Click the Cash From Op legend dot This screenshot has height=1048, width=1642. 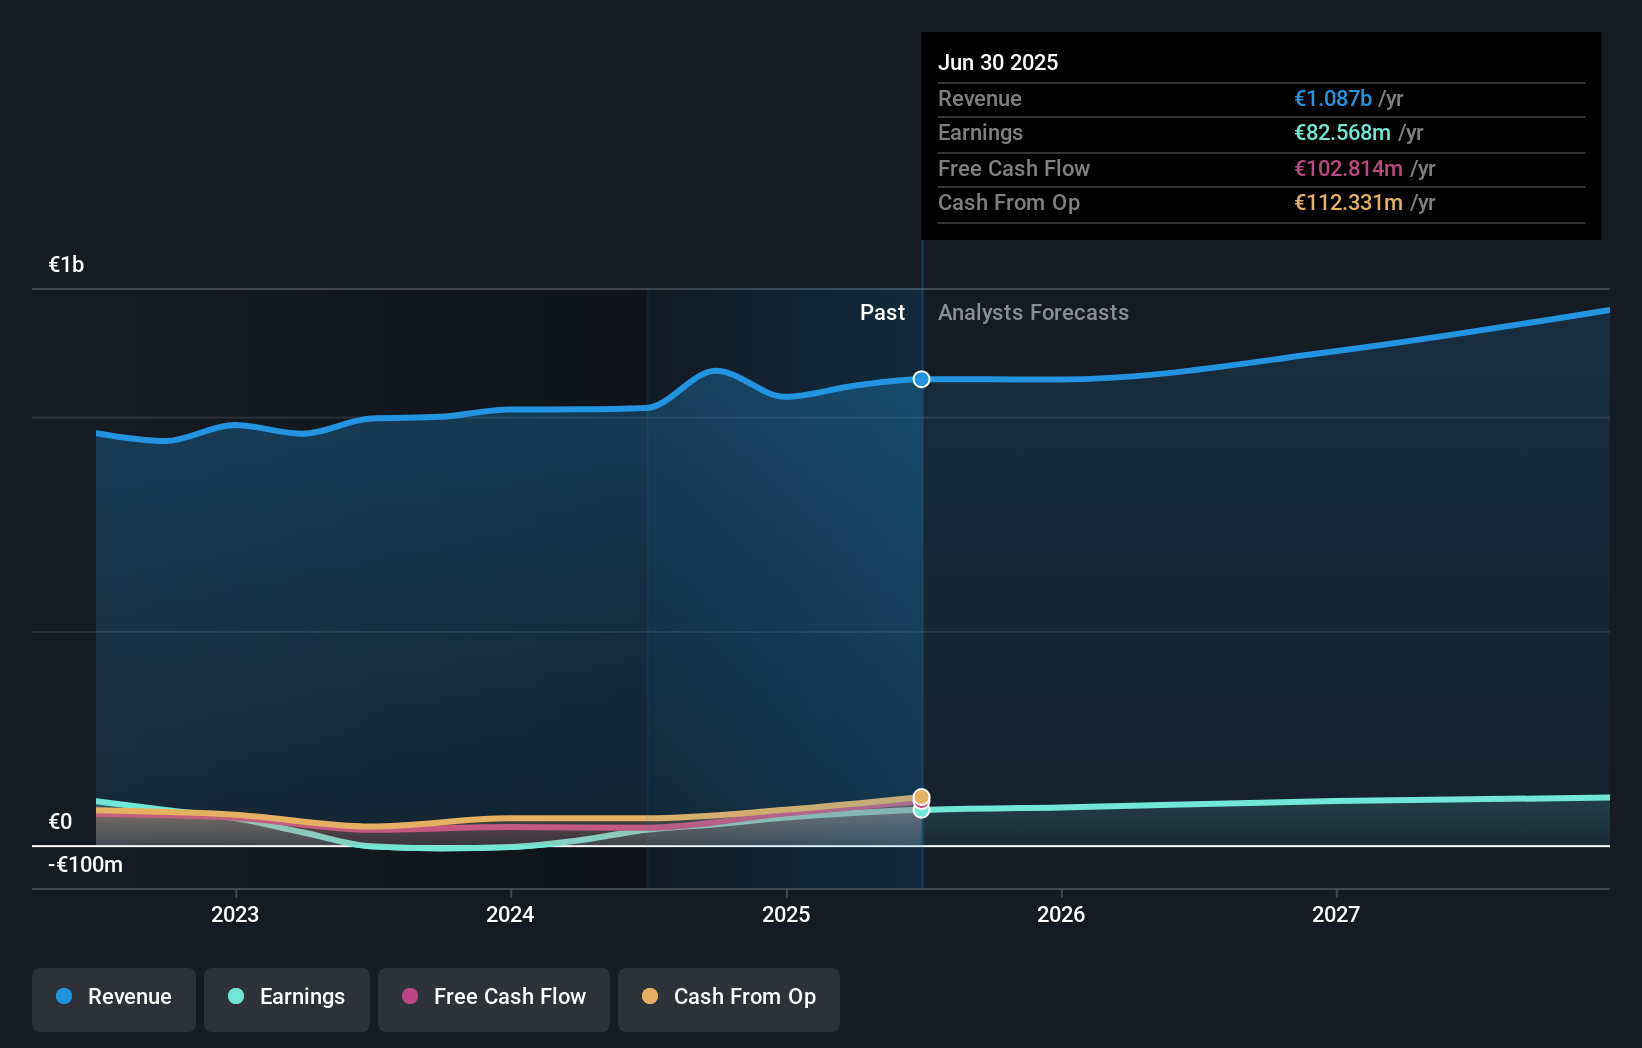tap(650, 997)
